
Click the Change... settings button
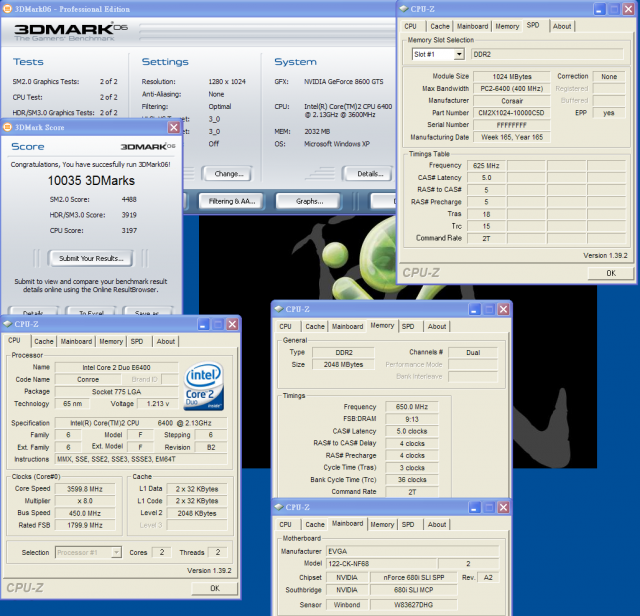(229, 173)
